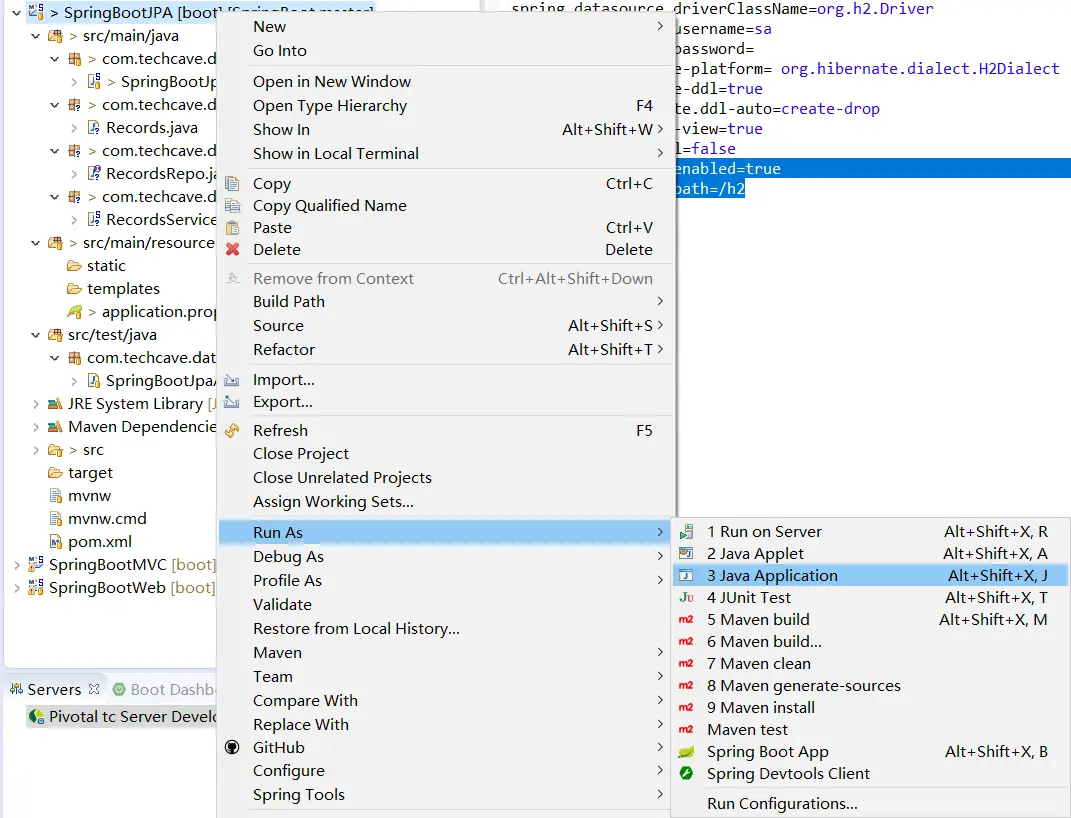This screenshot has width=1071, height=818.
Task: Expand the Maven Dependencies node
Action: click(36, 427)
